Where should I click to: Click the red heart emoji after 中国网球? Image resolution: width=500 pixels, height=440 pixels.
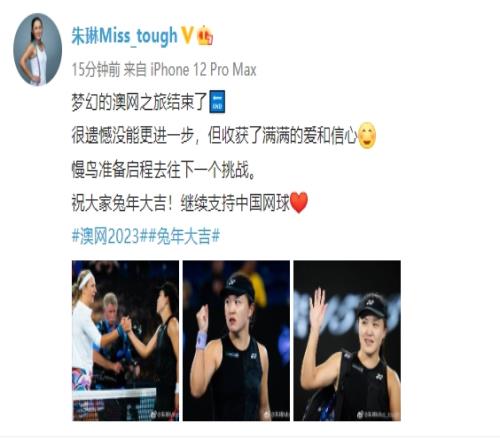299,203
